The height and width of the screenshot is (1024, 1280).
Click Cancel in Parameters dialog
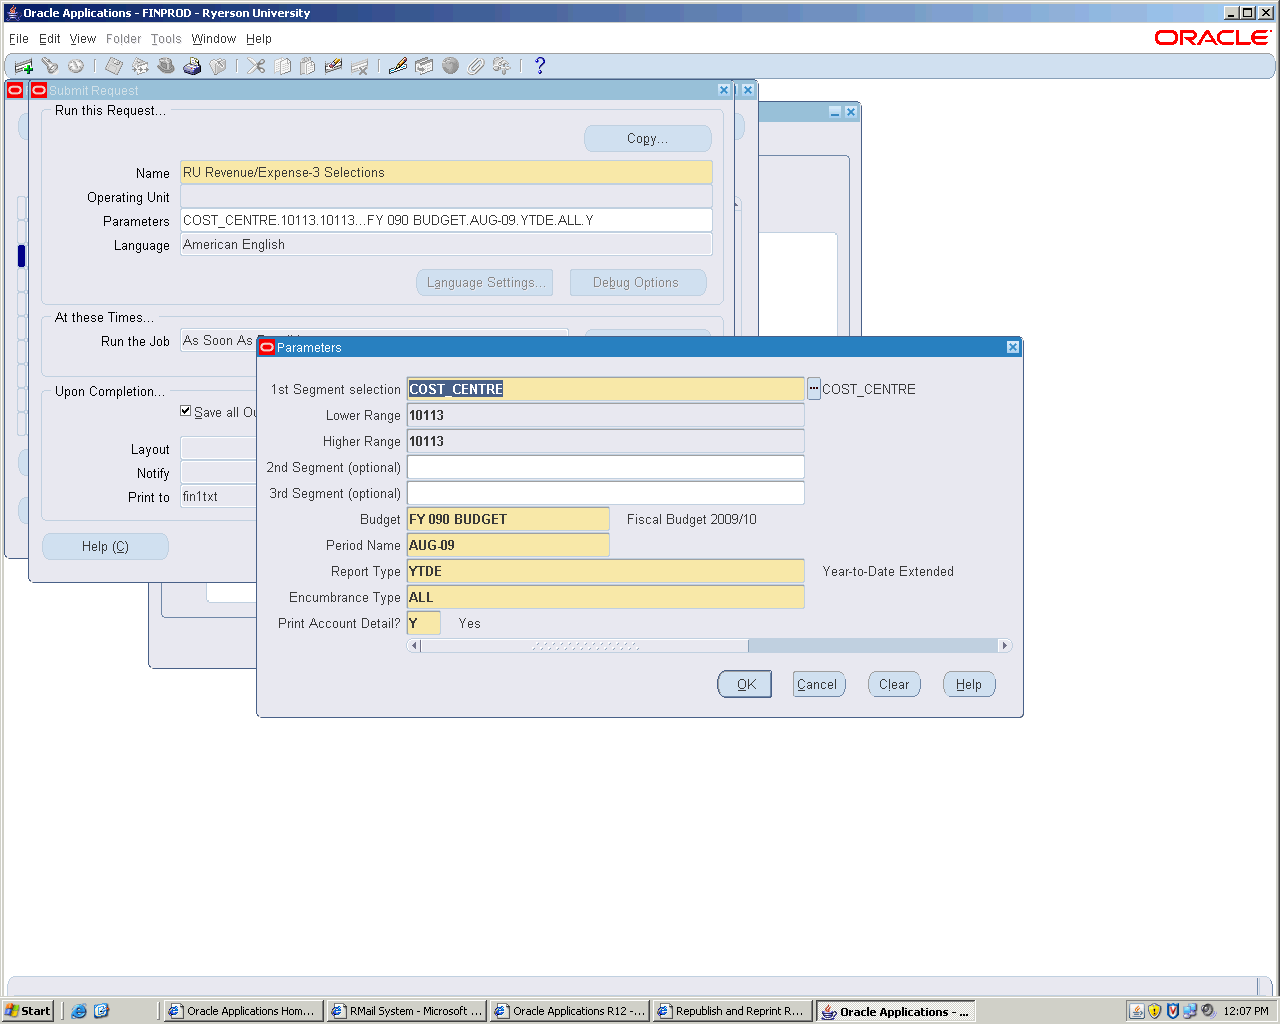tap(817, 685)
